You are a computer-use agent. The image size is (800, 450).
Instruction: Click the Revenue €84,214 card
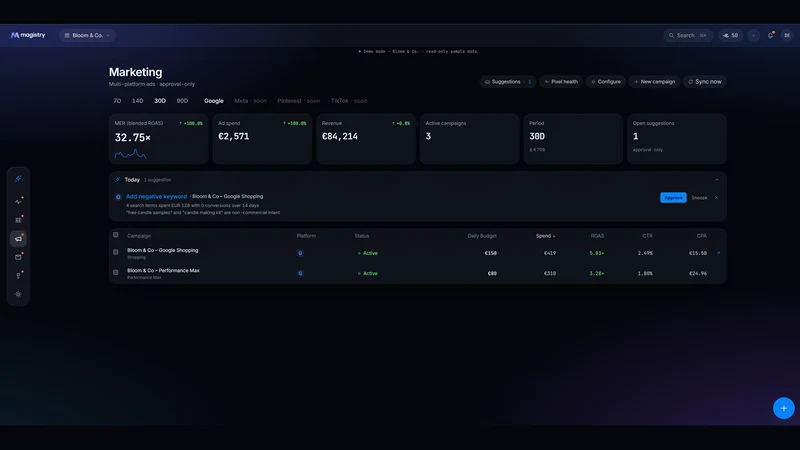(x=366, y=139)
